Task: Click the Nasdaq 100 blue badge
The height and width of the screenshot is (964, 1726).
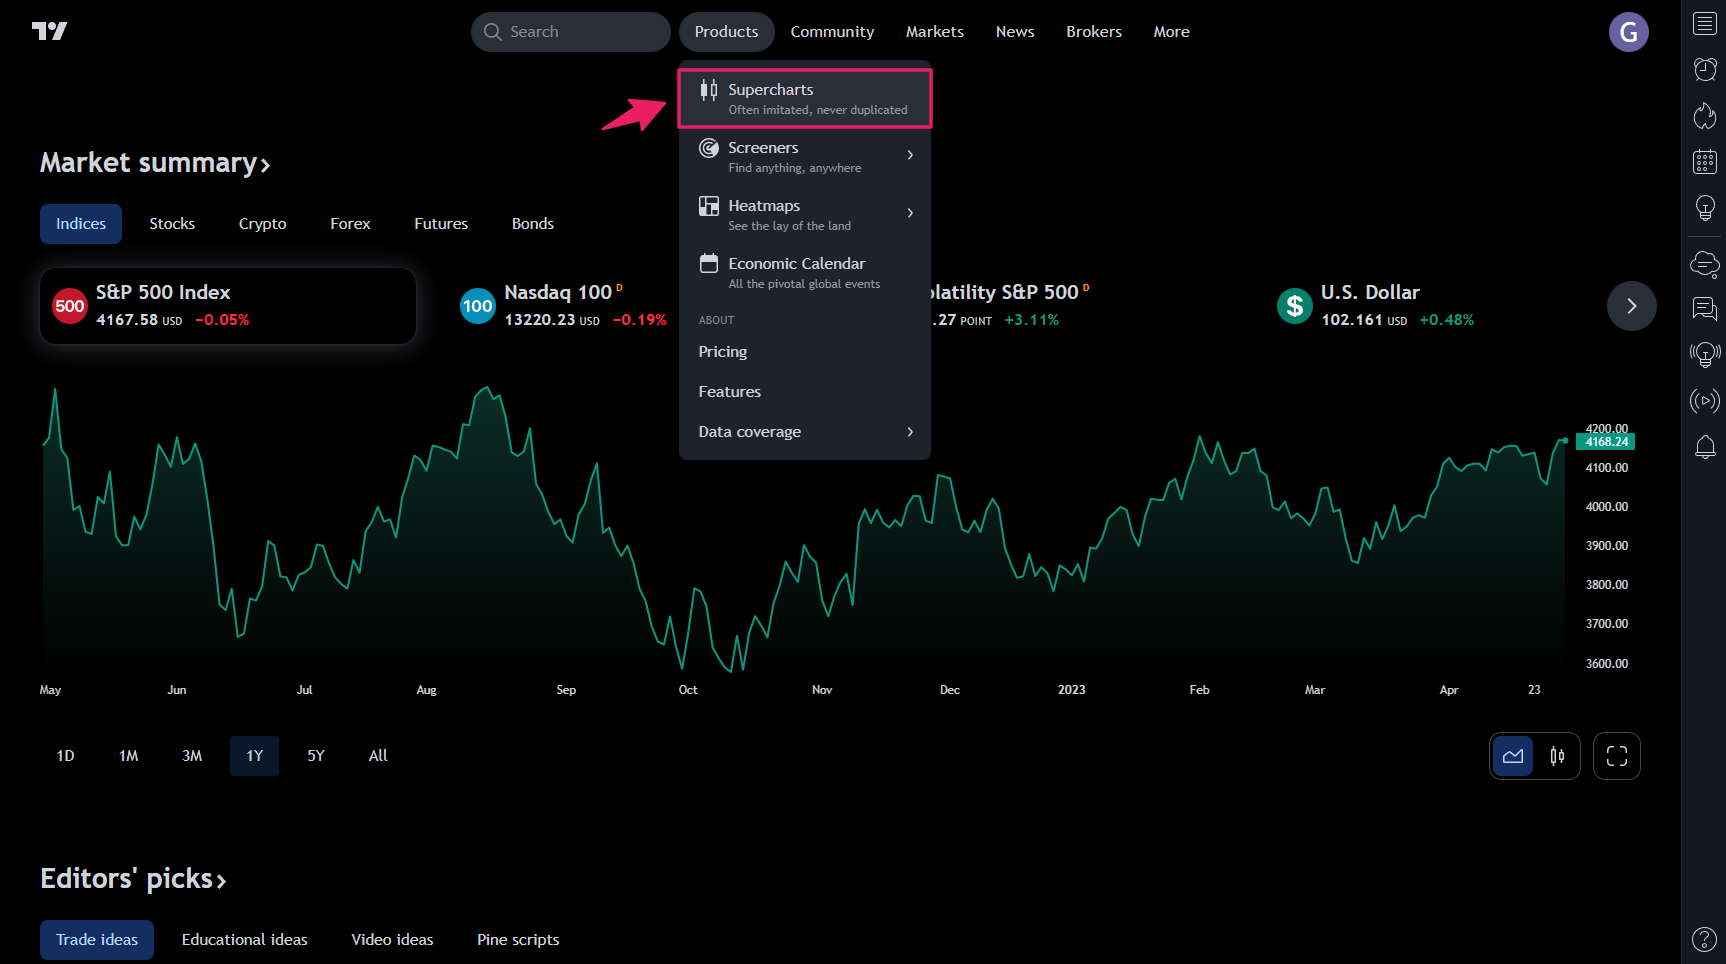Action: pyautogui.click(x=478, y=306)
